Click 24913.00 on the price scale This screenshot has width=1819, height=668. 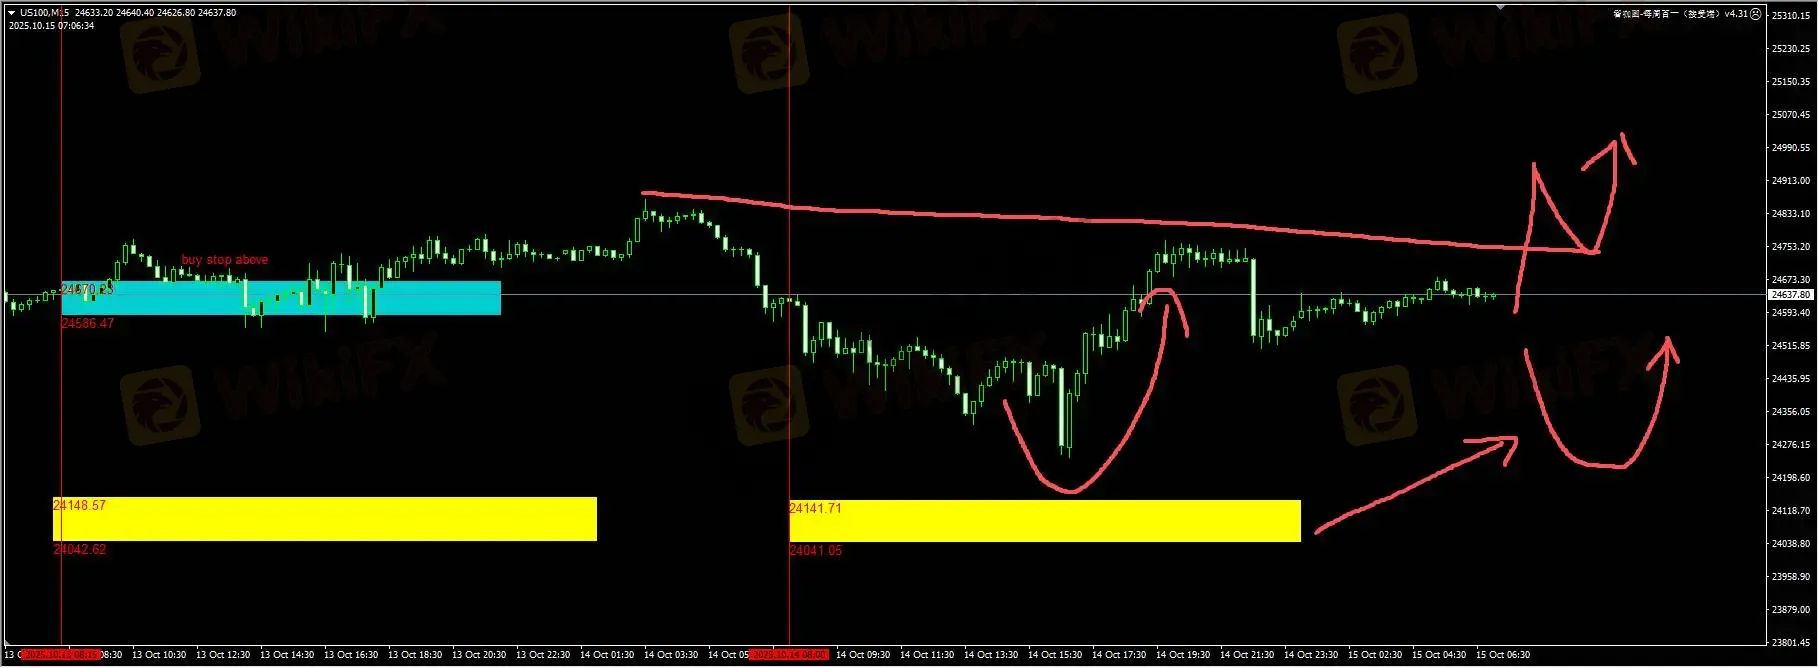click(1790, 181)
